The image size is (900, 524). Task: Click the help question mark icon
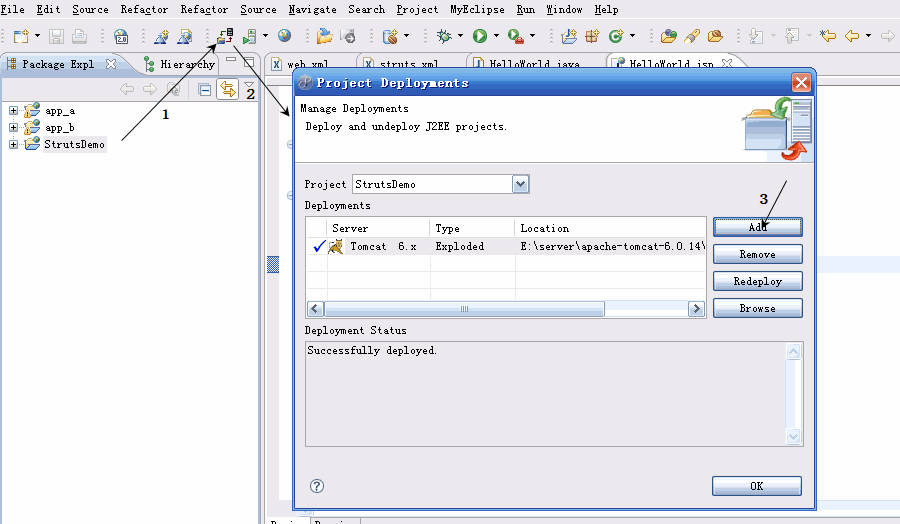coord(317,486)
